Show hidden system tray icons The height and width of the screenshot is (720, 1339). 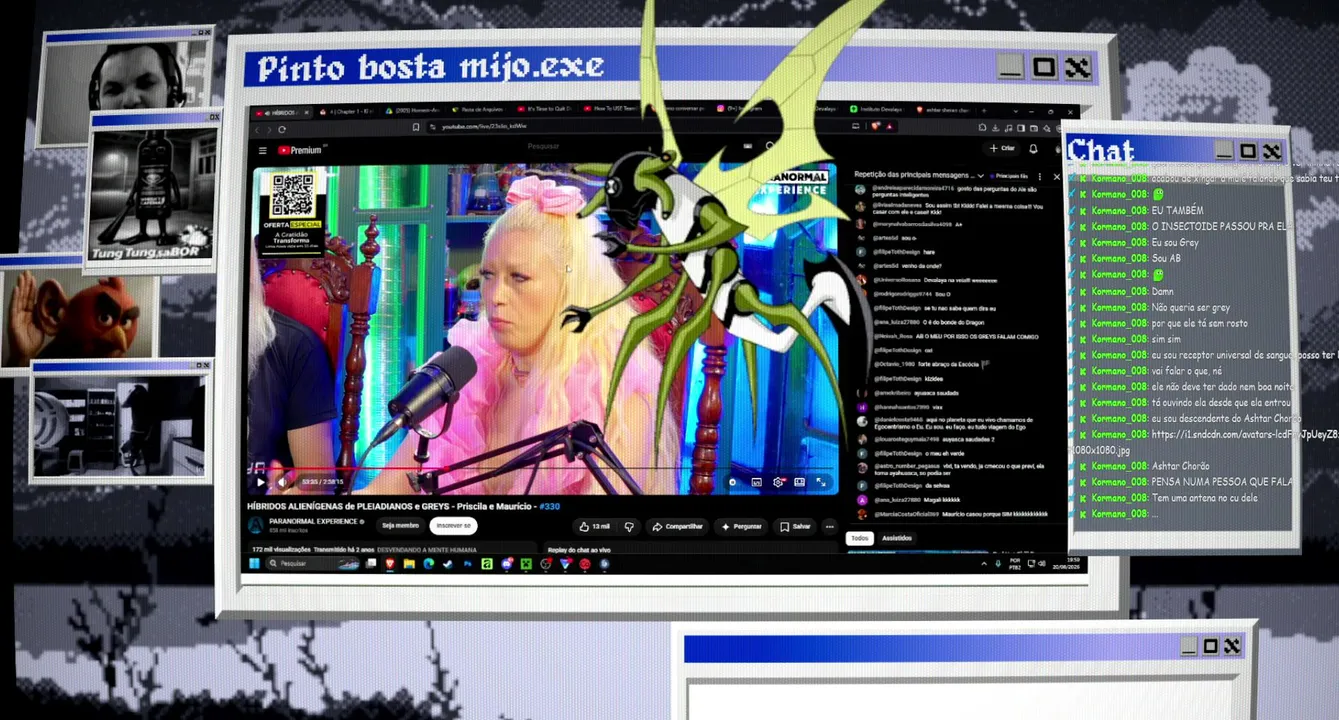pyautogui.click(x=984, y=564)
